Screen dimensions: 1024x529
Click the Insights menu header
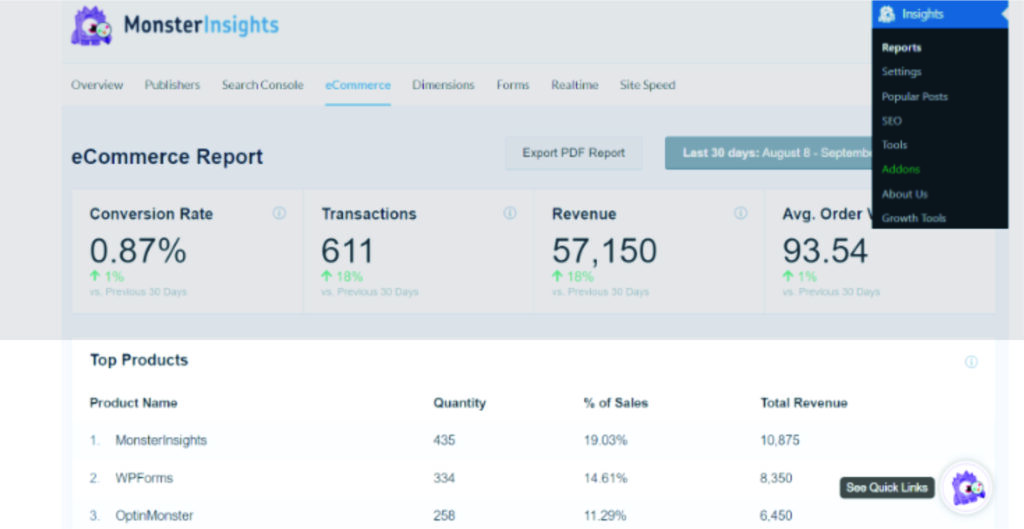tap(940, 14)
